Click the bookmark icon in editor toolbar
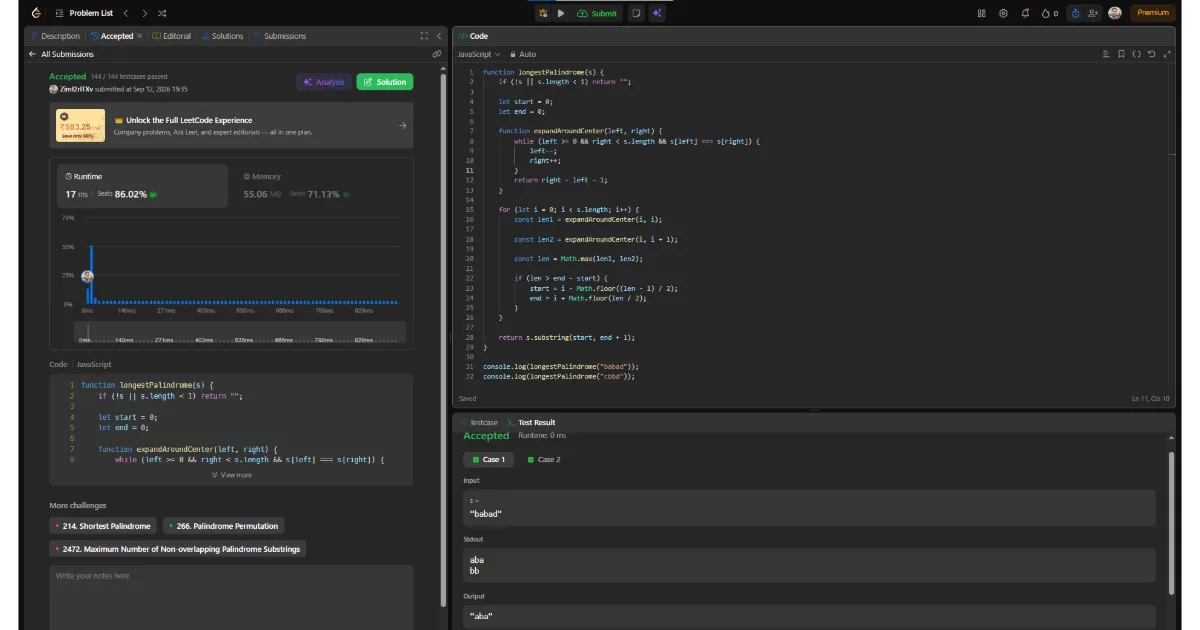The height and width of the screenshot is (630, 1200). pos(1121,54)
